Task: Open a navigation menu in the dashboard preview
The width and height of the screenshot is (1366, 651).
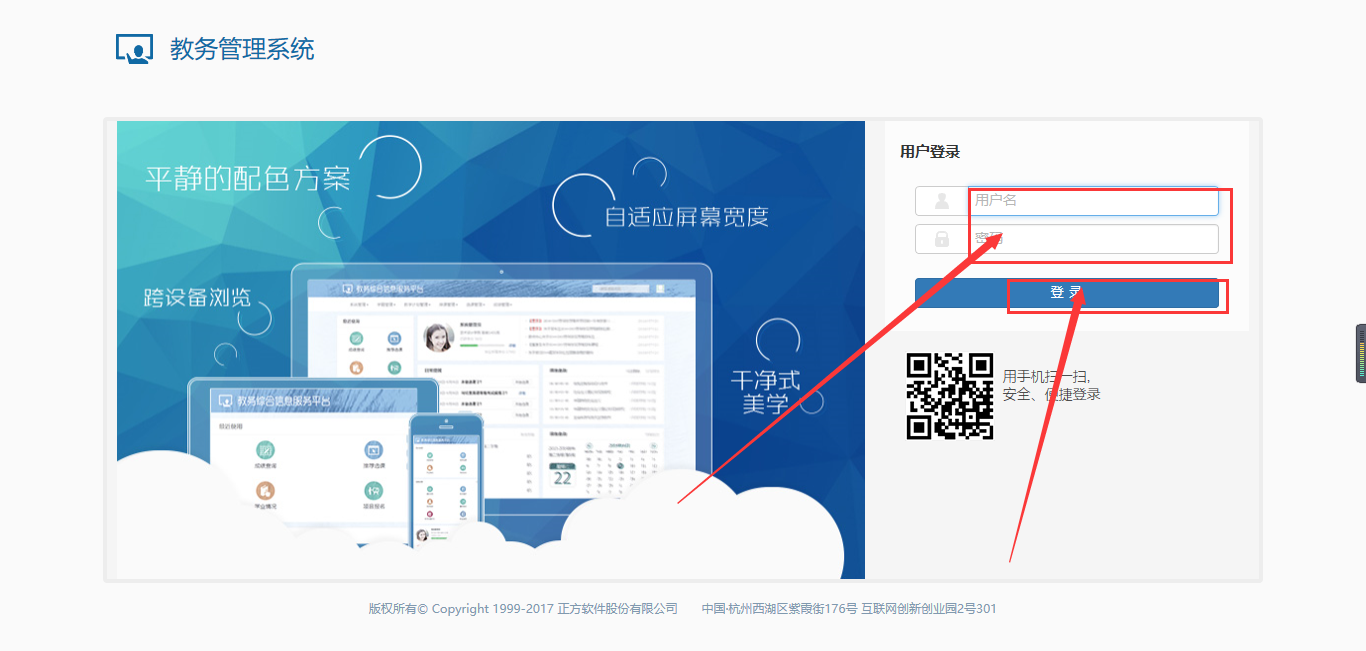Action: 361,305
